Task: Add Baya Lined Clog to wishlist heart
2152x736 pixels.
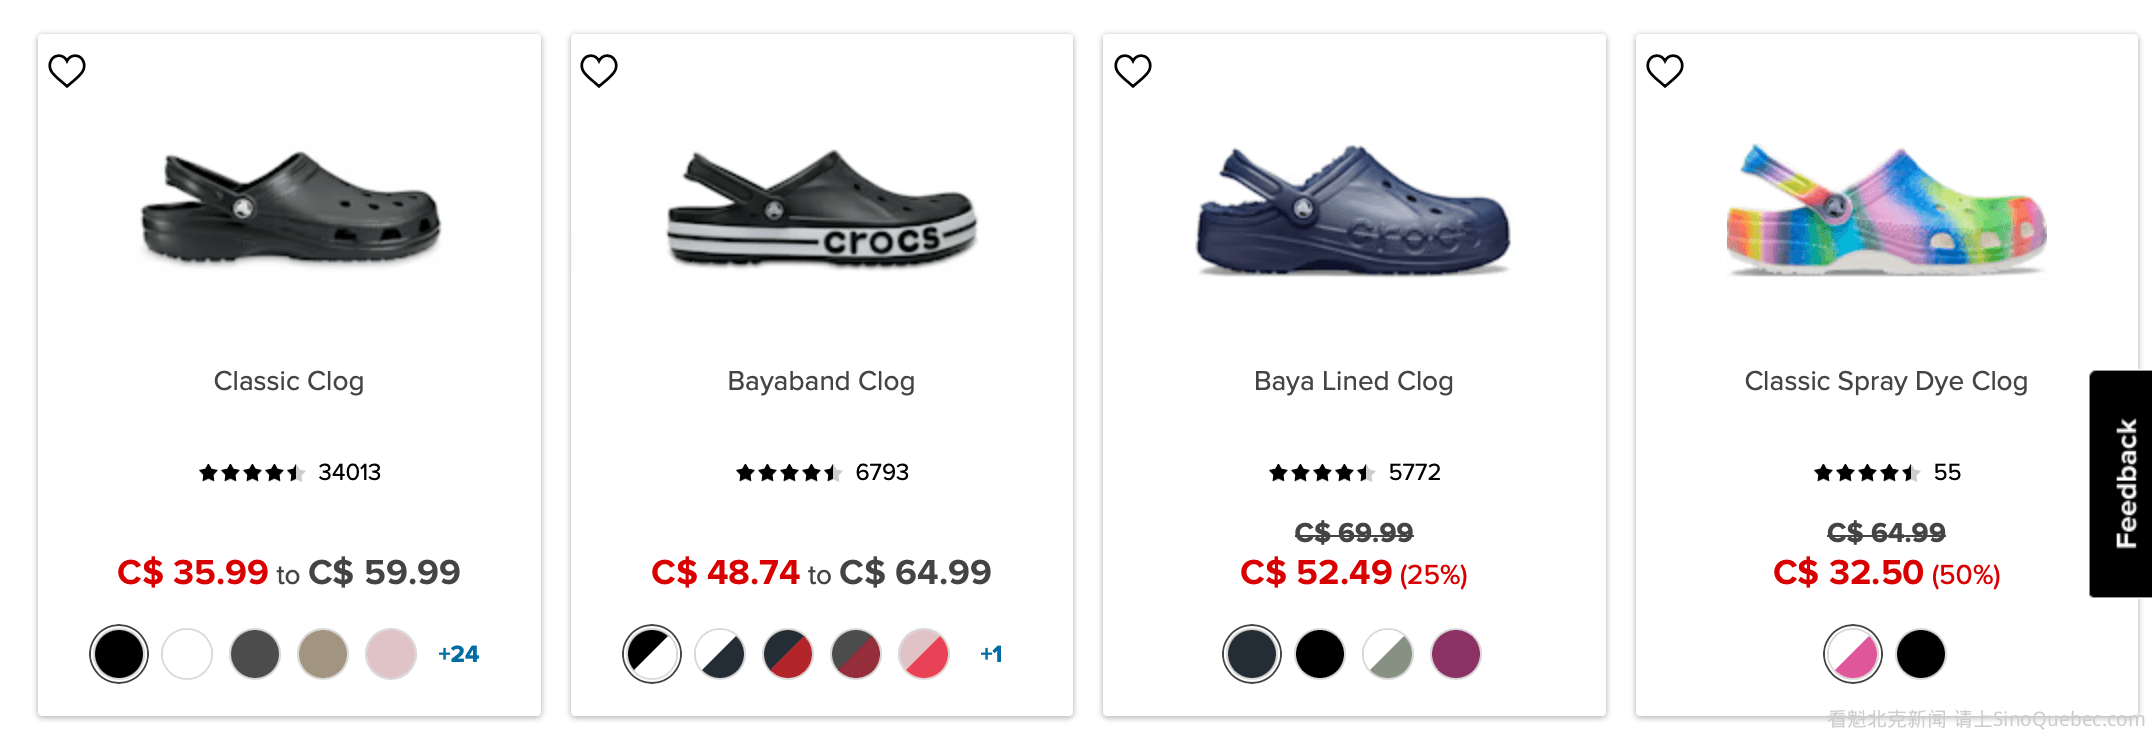Action: pyautogui.click(x=1133, y=71)
